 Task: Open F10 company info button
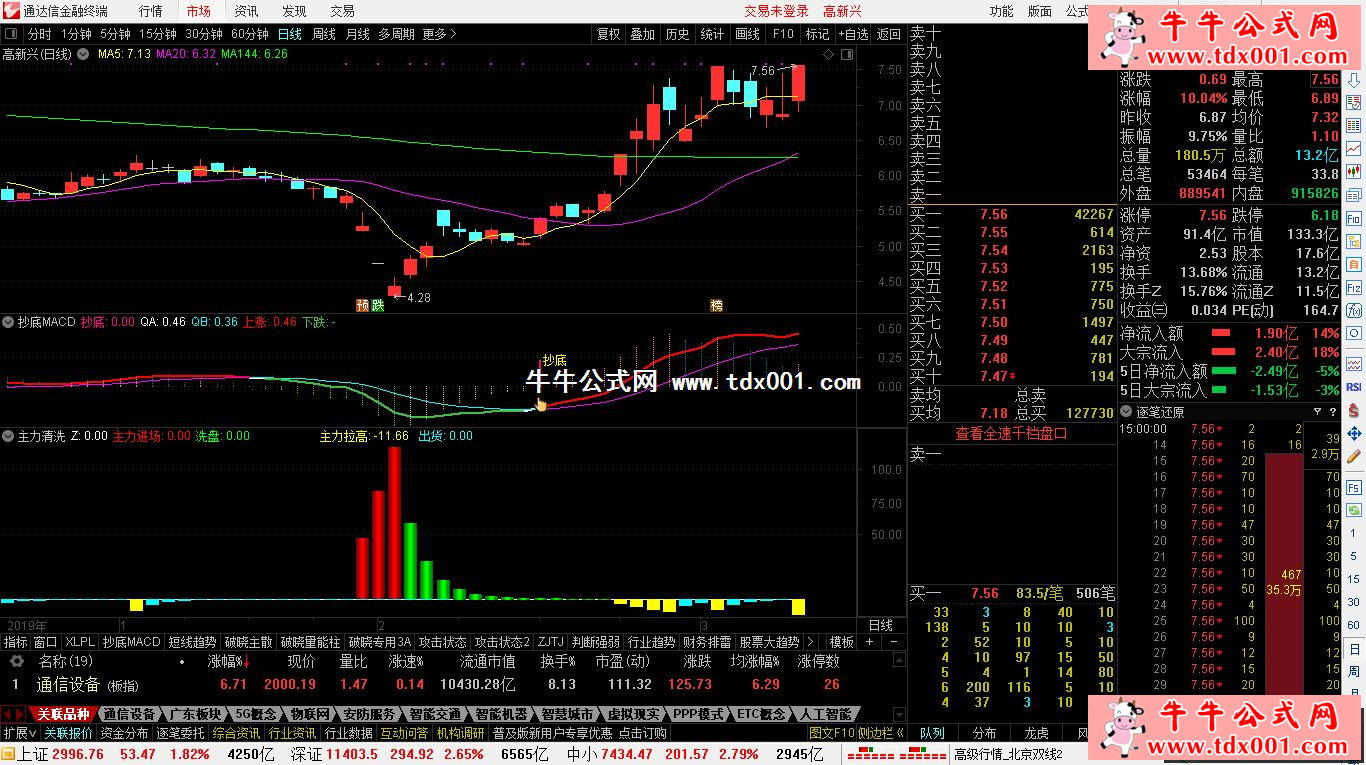coord(783,34)
